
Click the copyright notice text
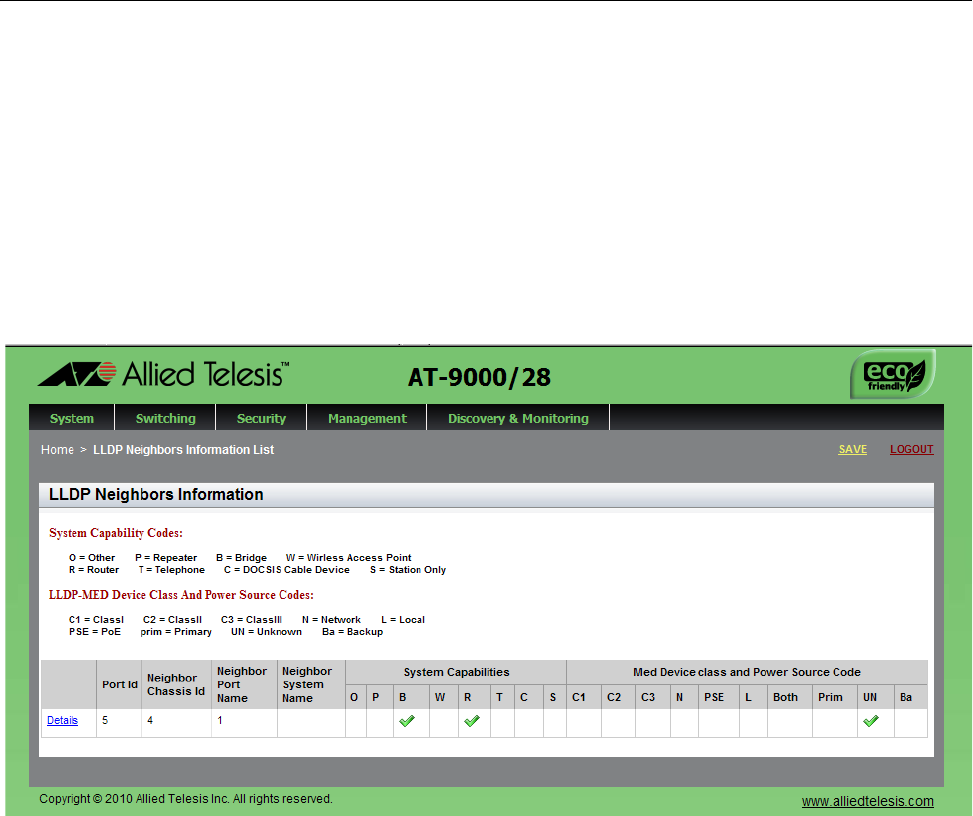[x=186, y=799]
